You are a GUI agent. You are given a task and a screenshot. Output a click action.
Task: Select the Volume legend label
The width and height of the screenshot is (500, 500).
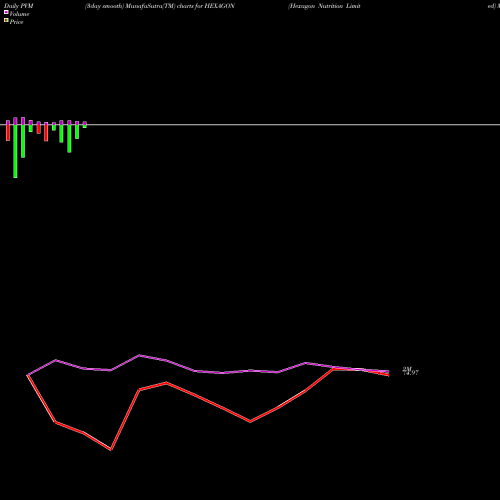(19, 14)
